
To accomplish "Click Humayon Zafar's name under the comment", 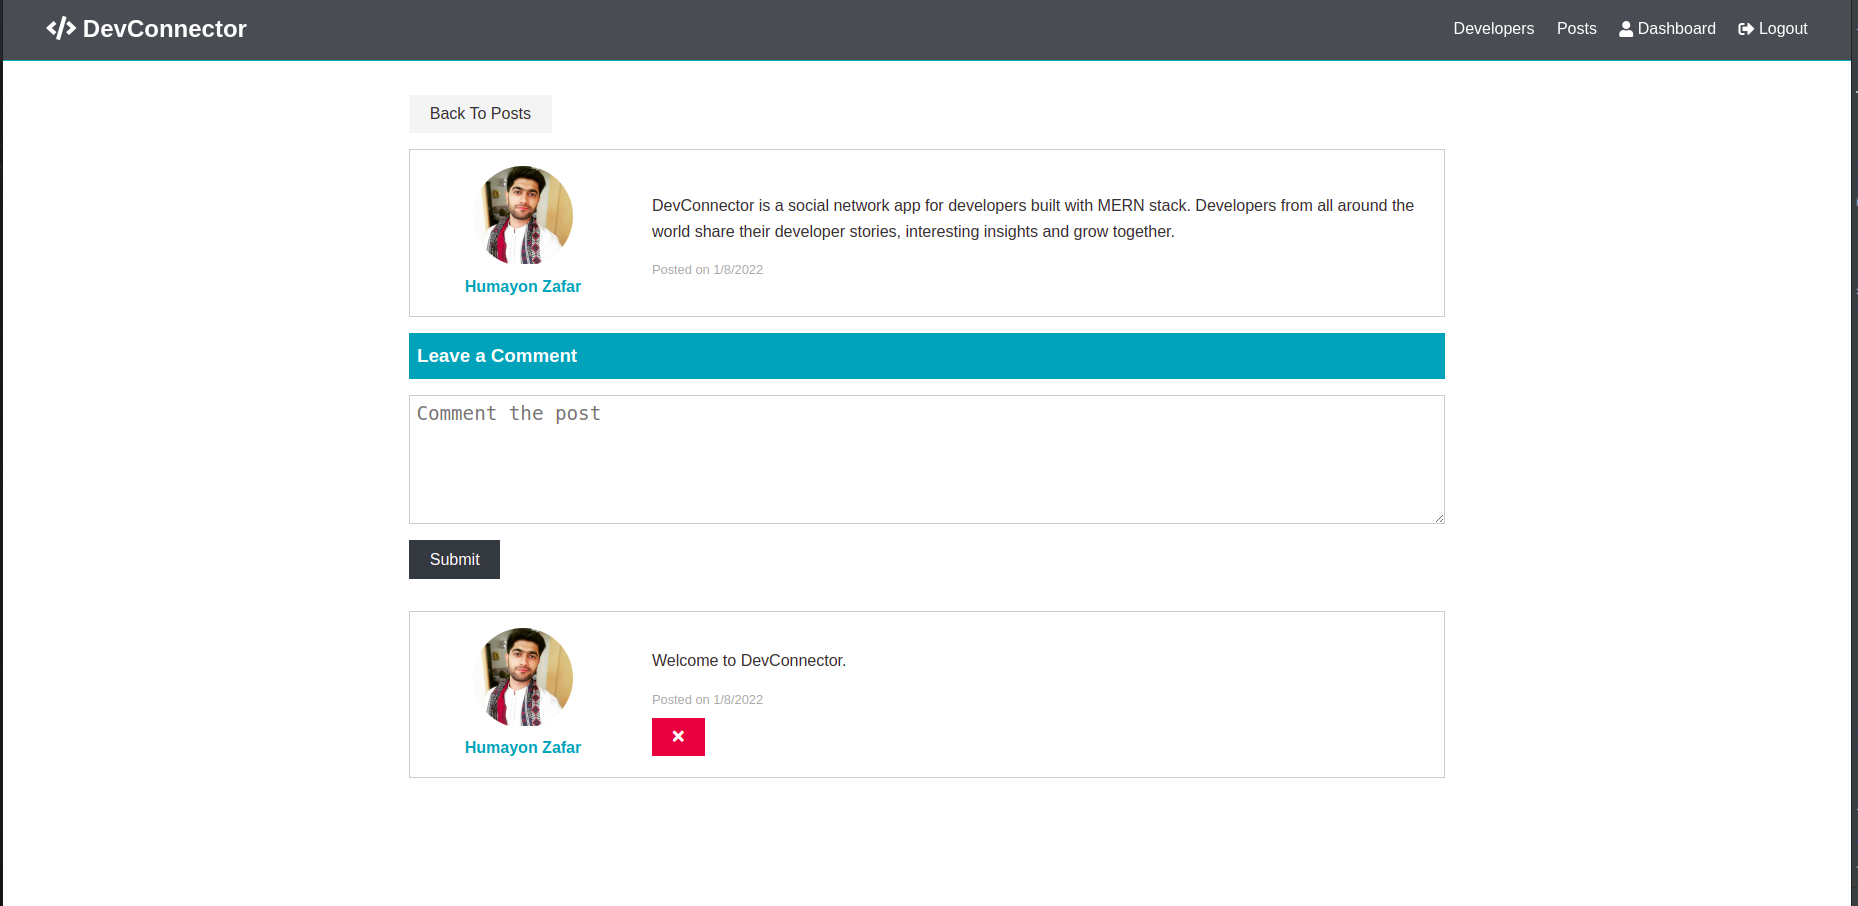I will click(523, 747).
